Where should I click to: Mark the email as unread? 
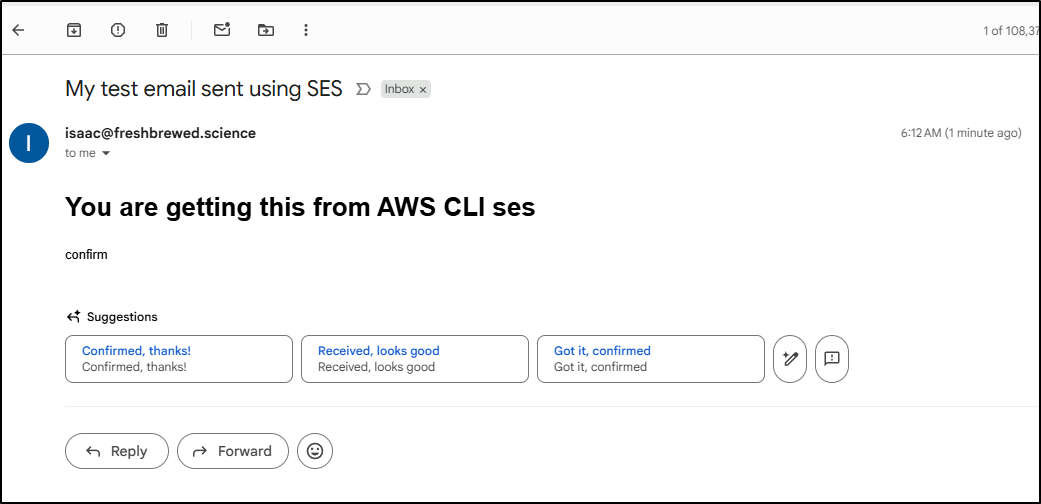click(222, 30)
